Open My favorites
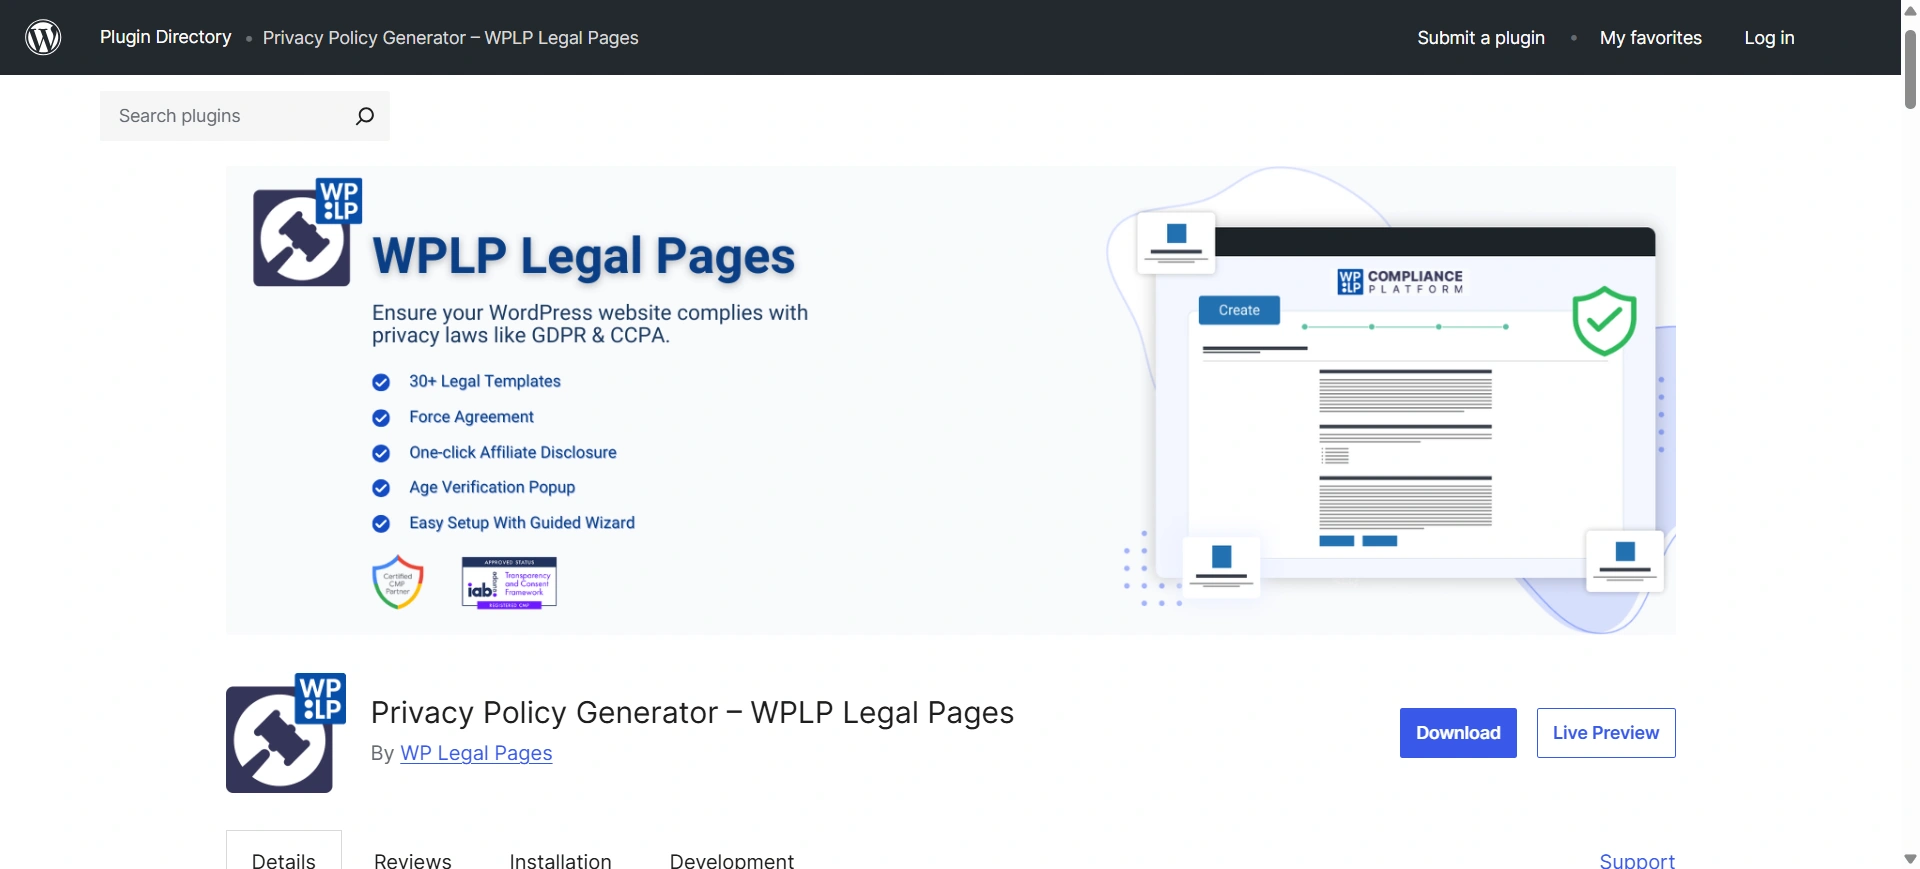The height and width of the screenshot is (869, 1920). point(1650,37)
